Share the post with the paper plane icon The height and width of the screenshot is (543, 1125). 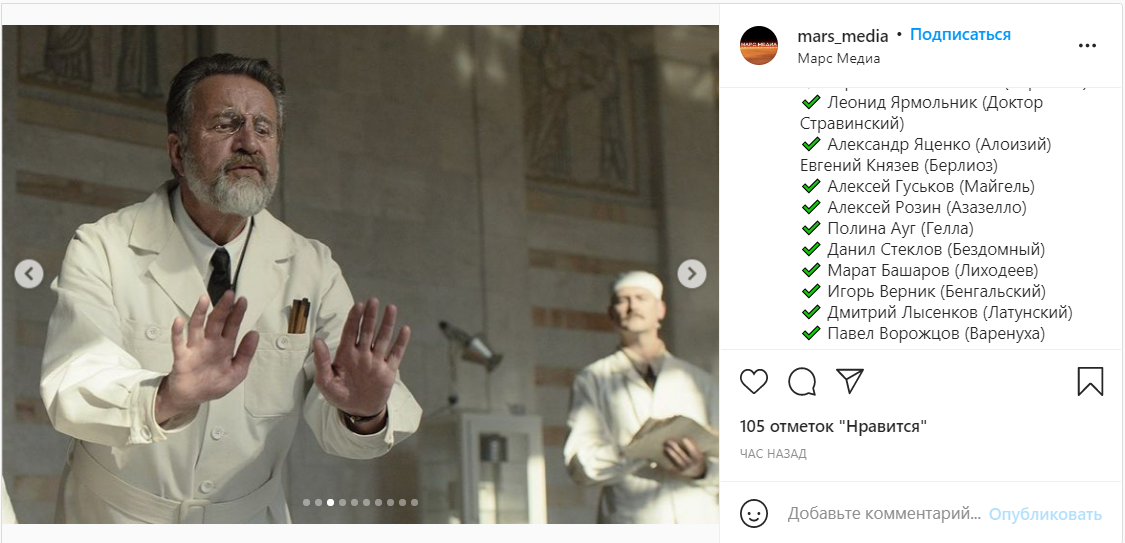[849, 381]
